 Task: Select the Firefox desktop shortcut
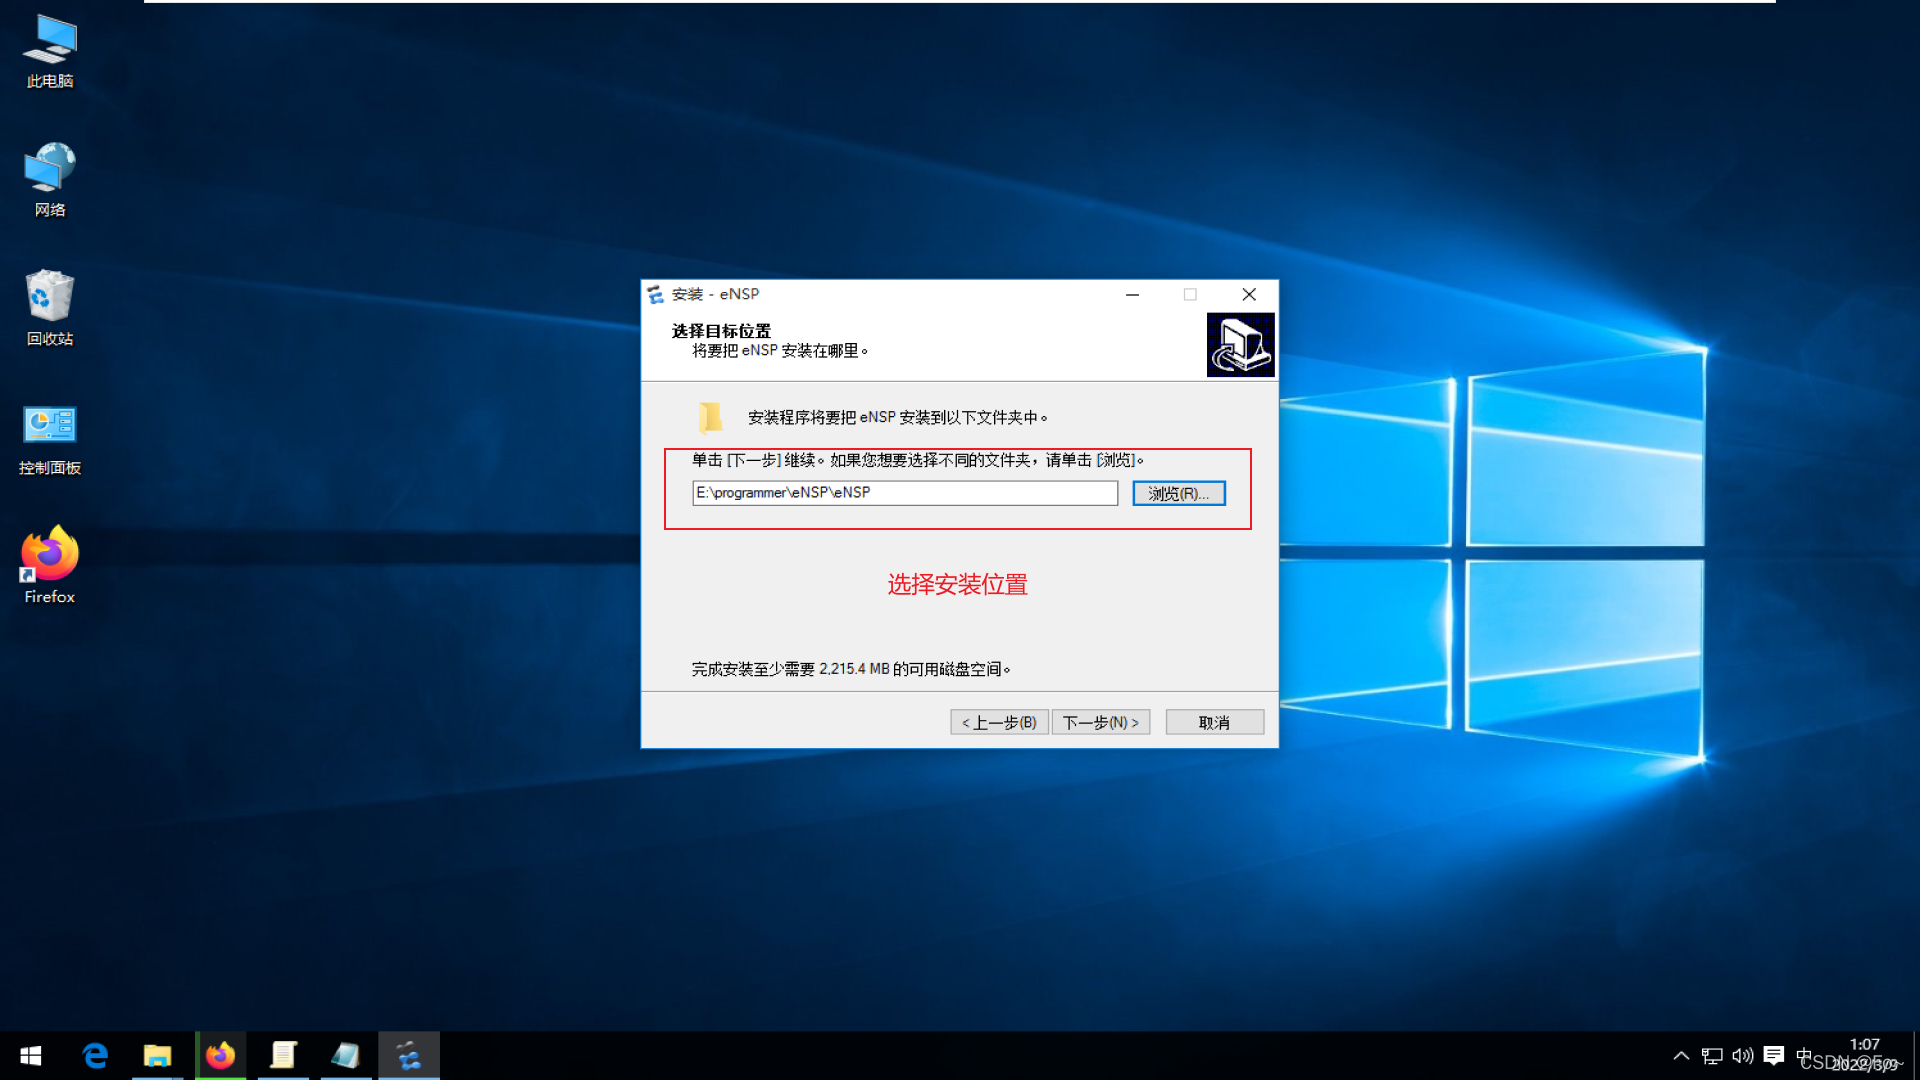(50, 566)
